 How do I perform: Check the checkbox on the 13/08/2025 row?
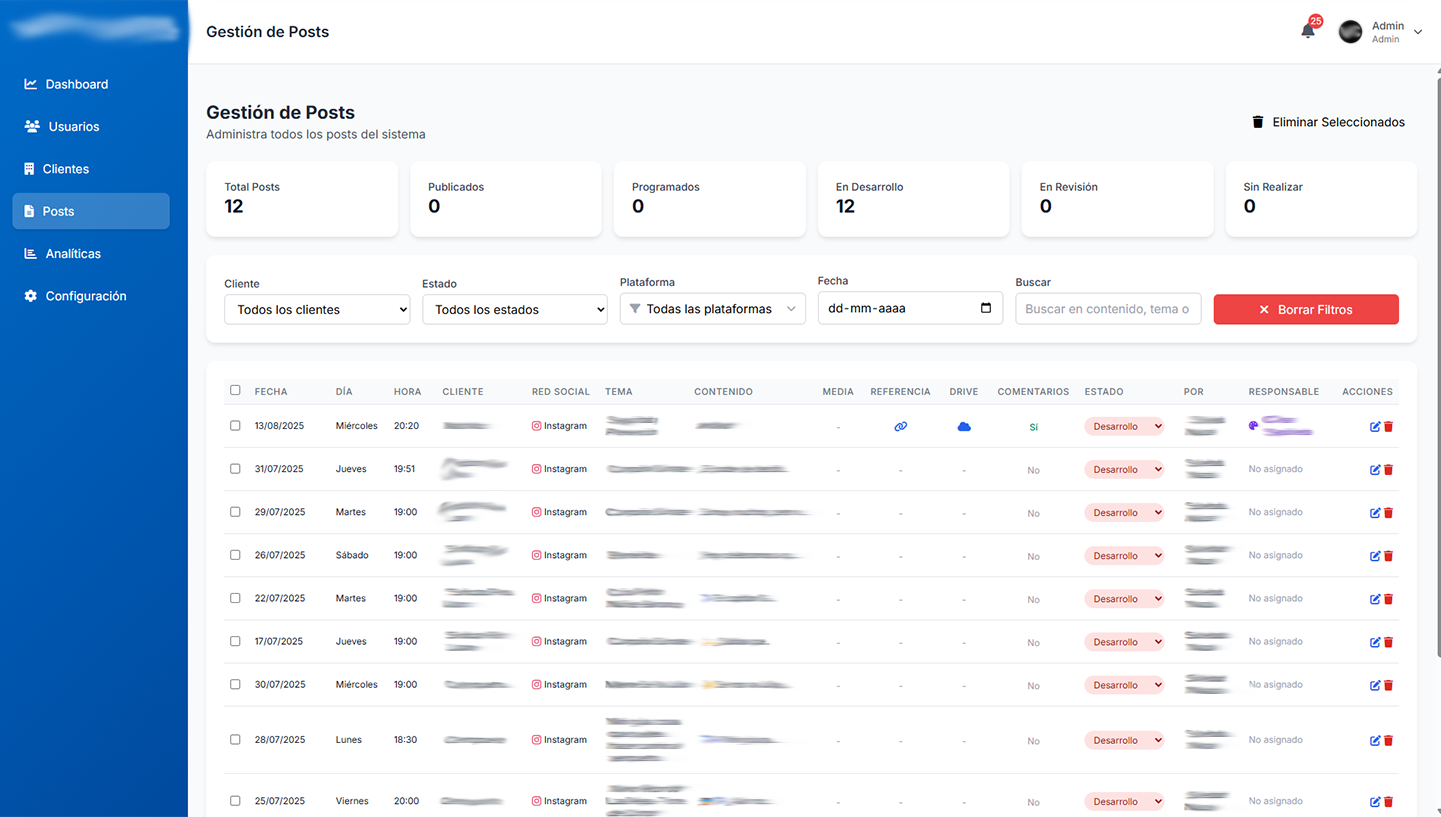pyautogui.click(x=235, y=425)
